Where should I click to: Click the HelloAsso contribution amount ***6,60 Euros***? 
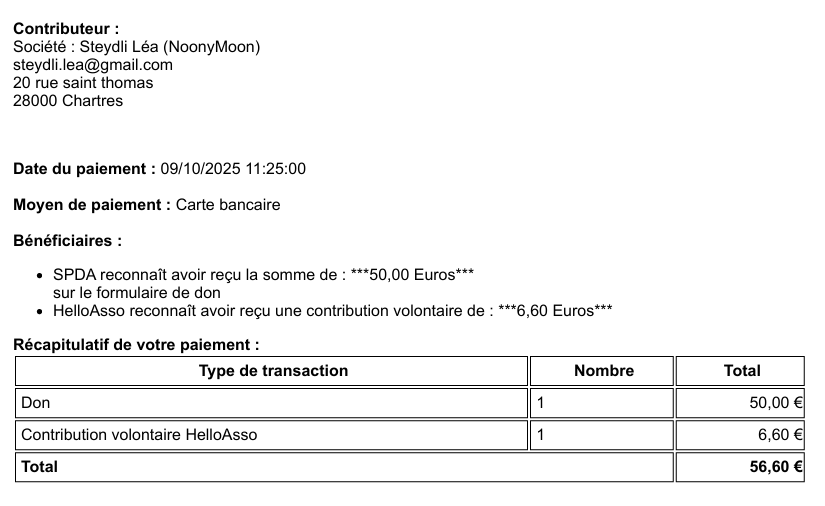pos(555,311)
